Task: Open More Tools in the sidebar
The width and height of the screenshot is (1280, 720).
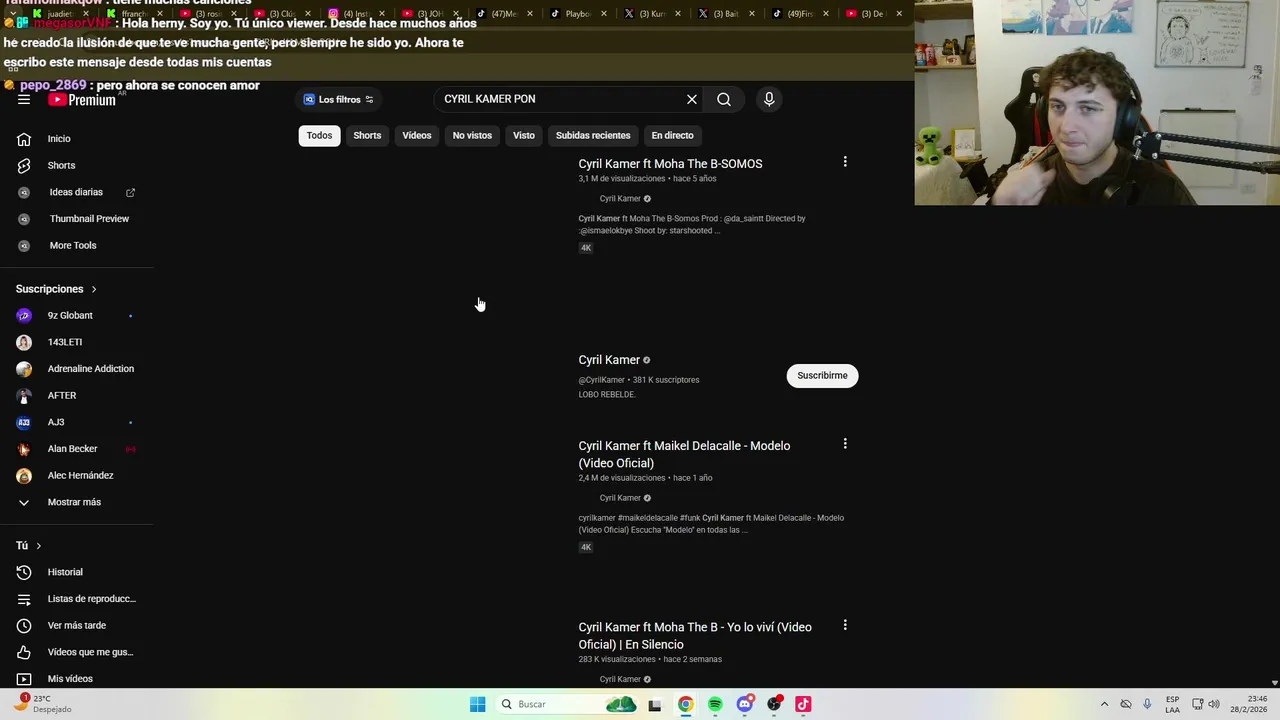Action: (x=73, y=245)
